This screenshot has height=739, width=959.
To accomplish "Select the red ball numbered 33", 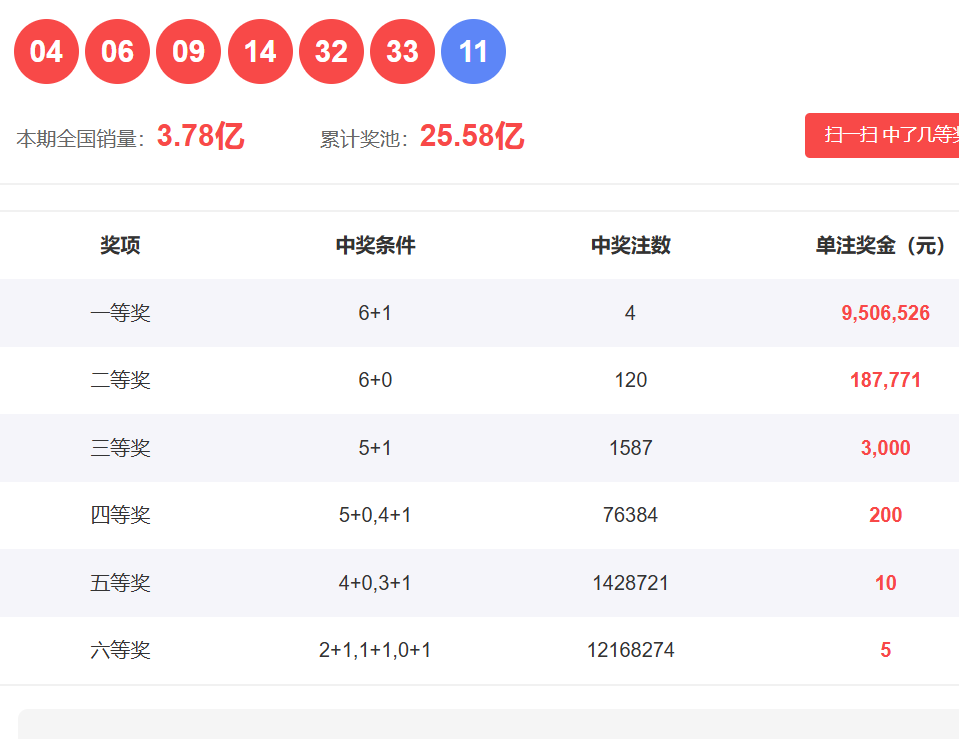I will (x=402, y=52).
